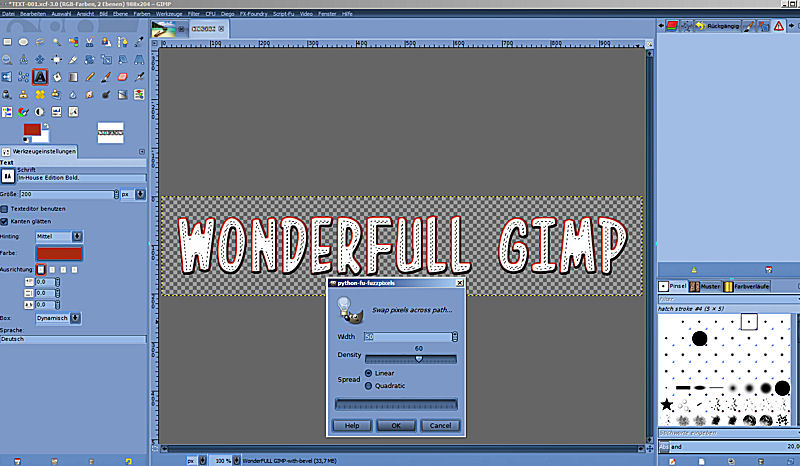Open the Filter menu
Screen dimensions: 800x466
tap(193, 14)
